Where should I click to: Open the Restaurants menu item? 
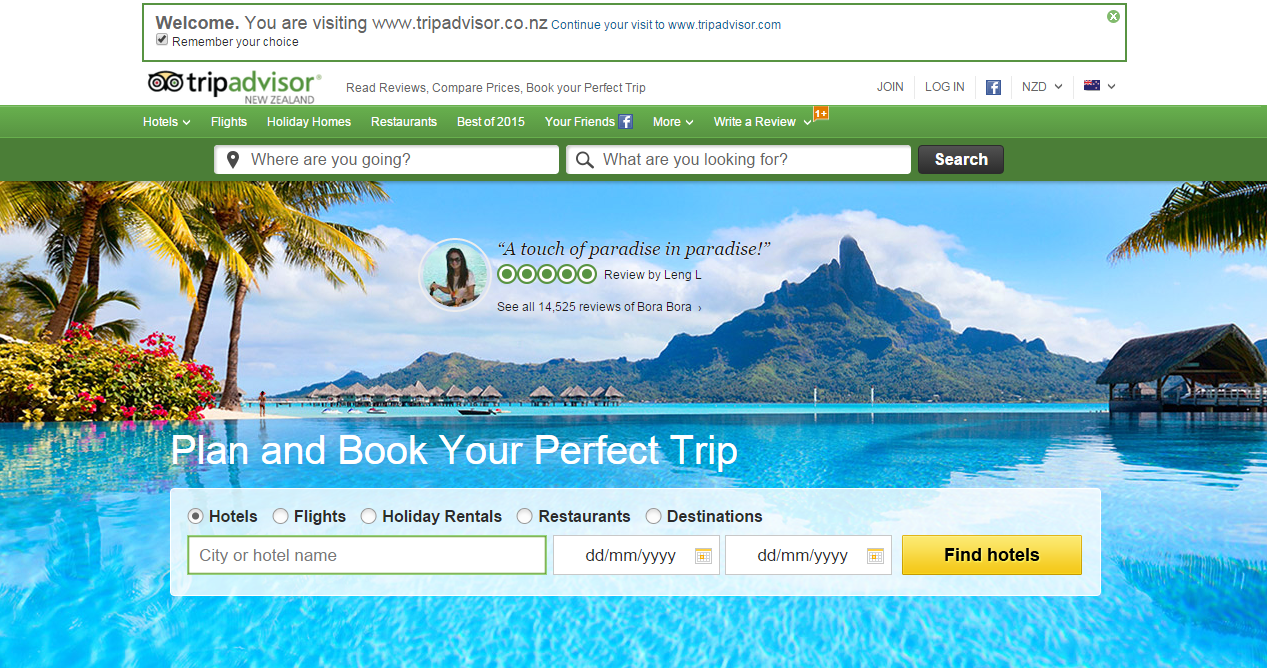point(404,122)
